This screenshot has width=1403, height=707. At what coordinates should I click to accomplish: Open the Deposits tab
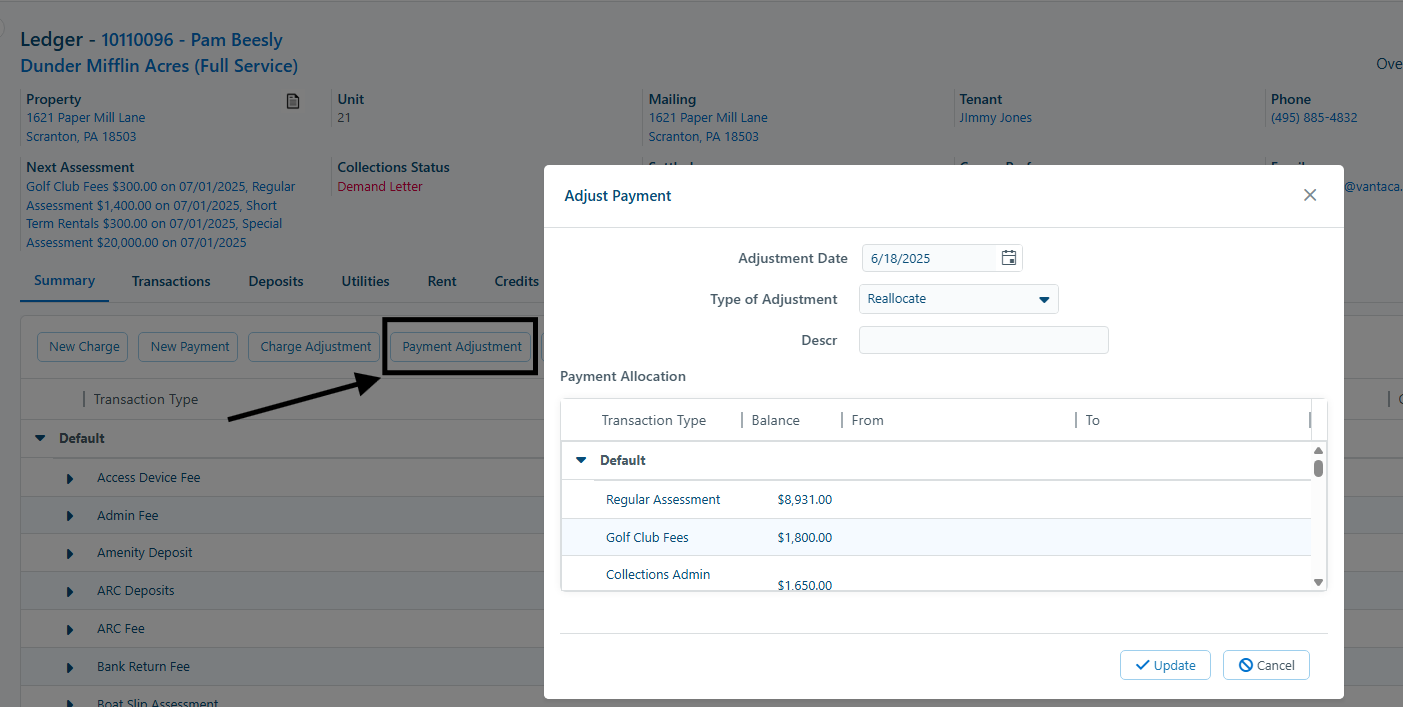(275, 281)
